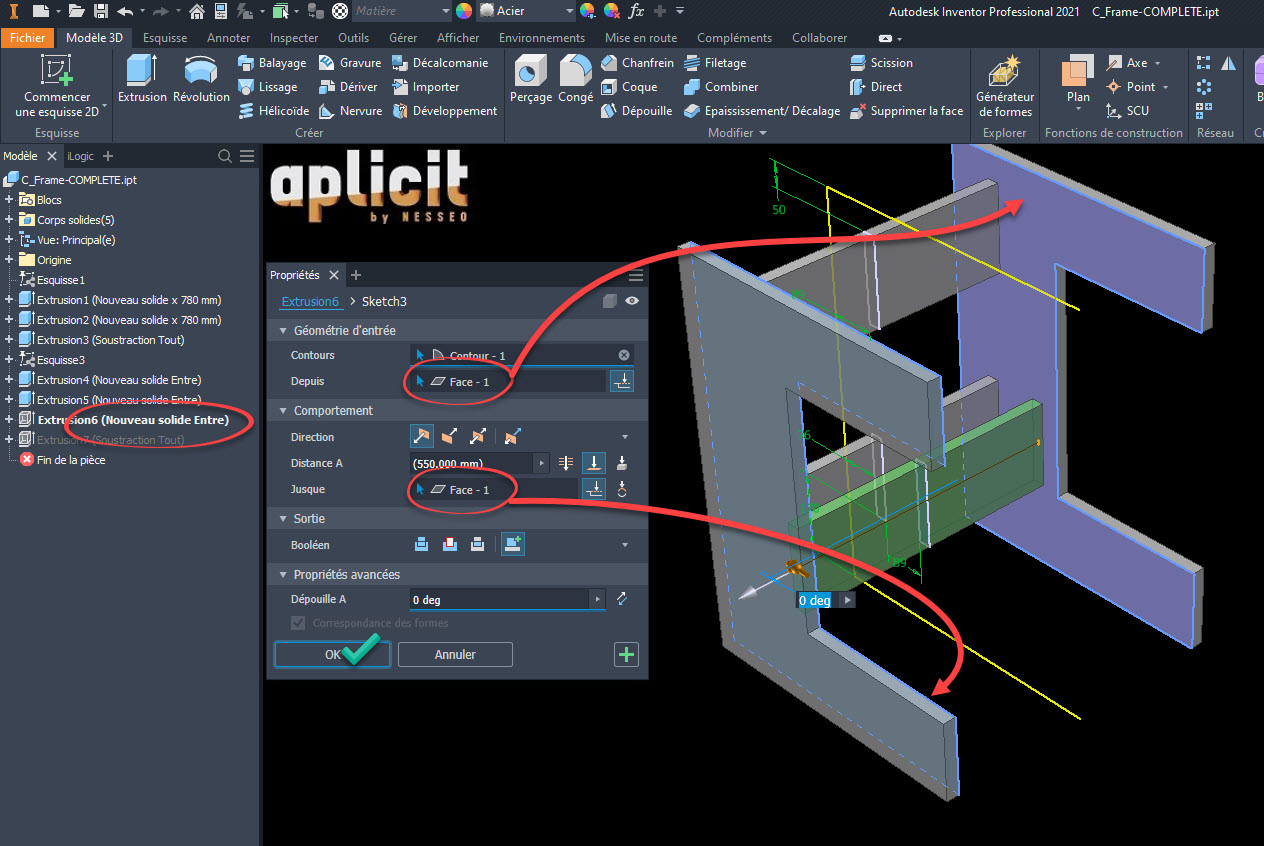Screen dimensions: 1264x846
Task: Use the Direct edit tool
Action: [x=876, y=87]
